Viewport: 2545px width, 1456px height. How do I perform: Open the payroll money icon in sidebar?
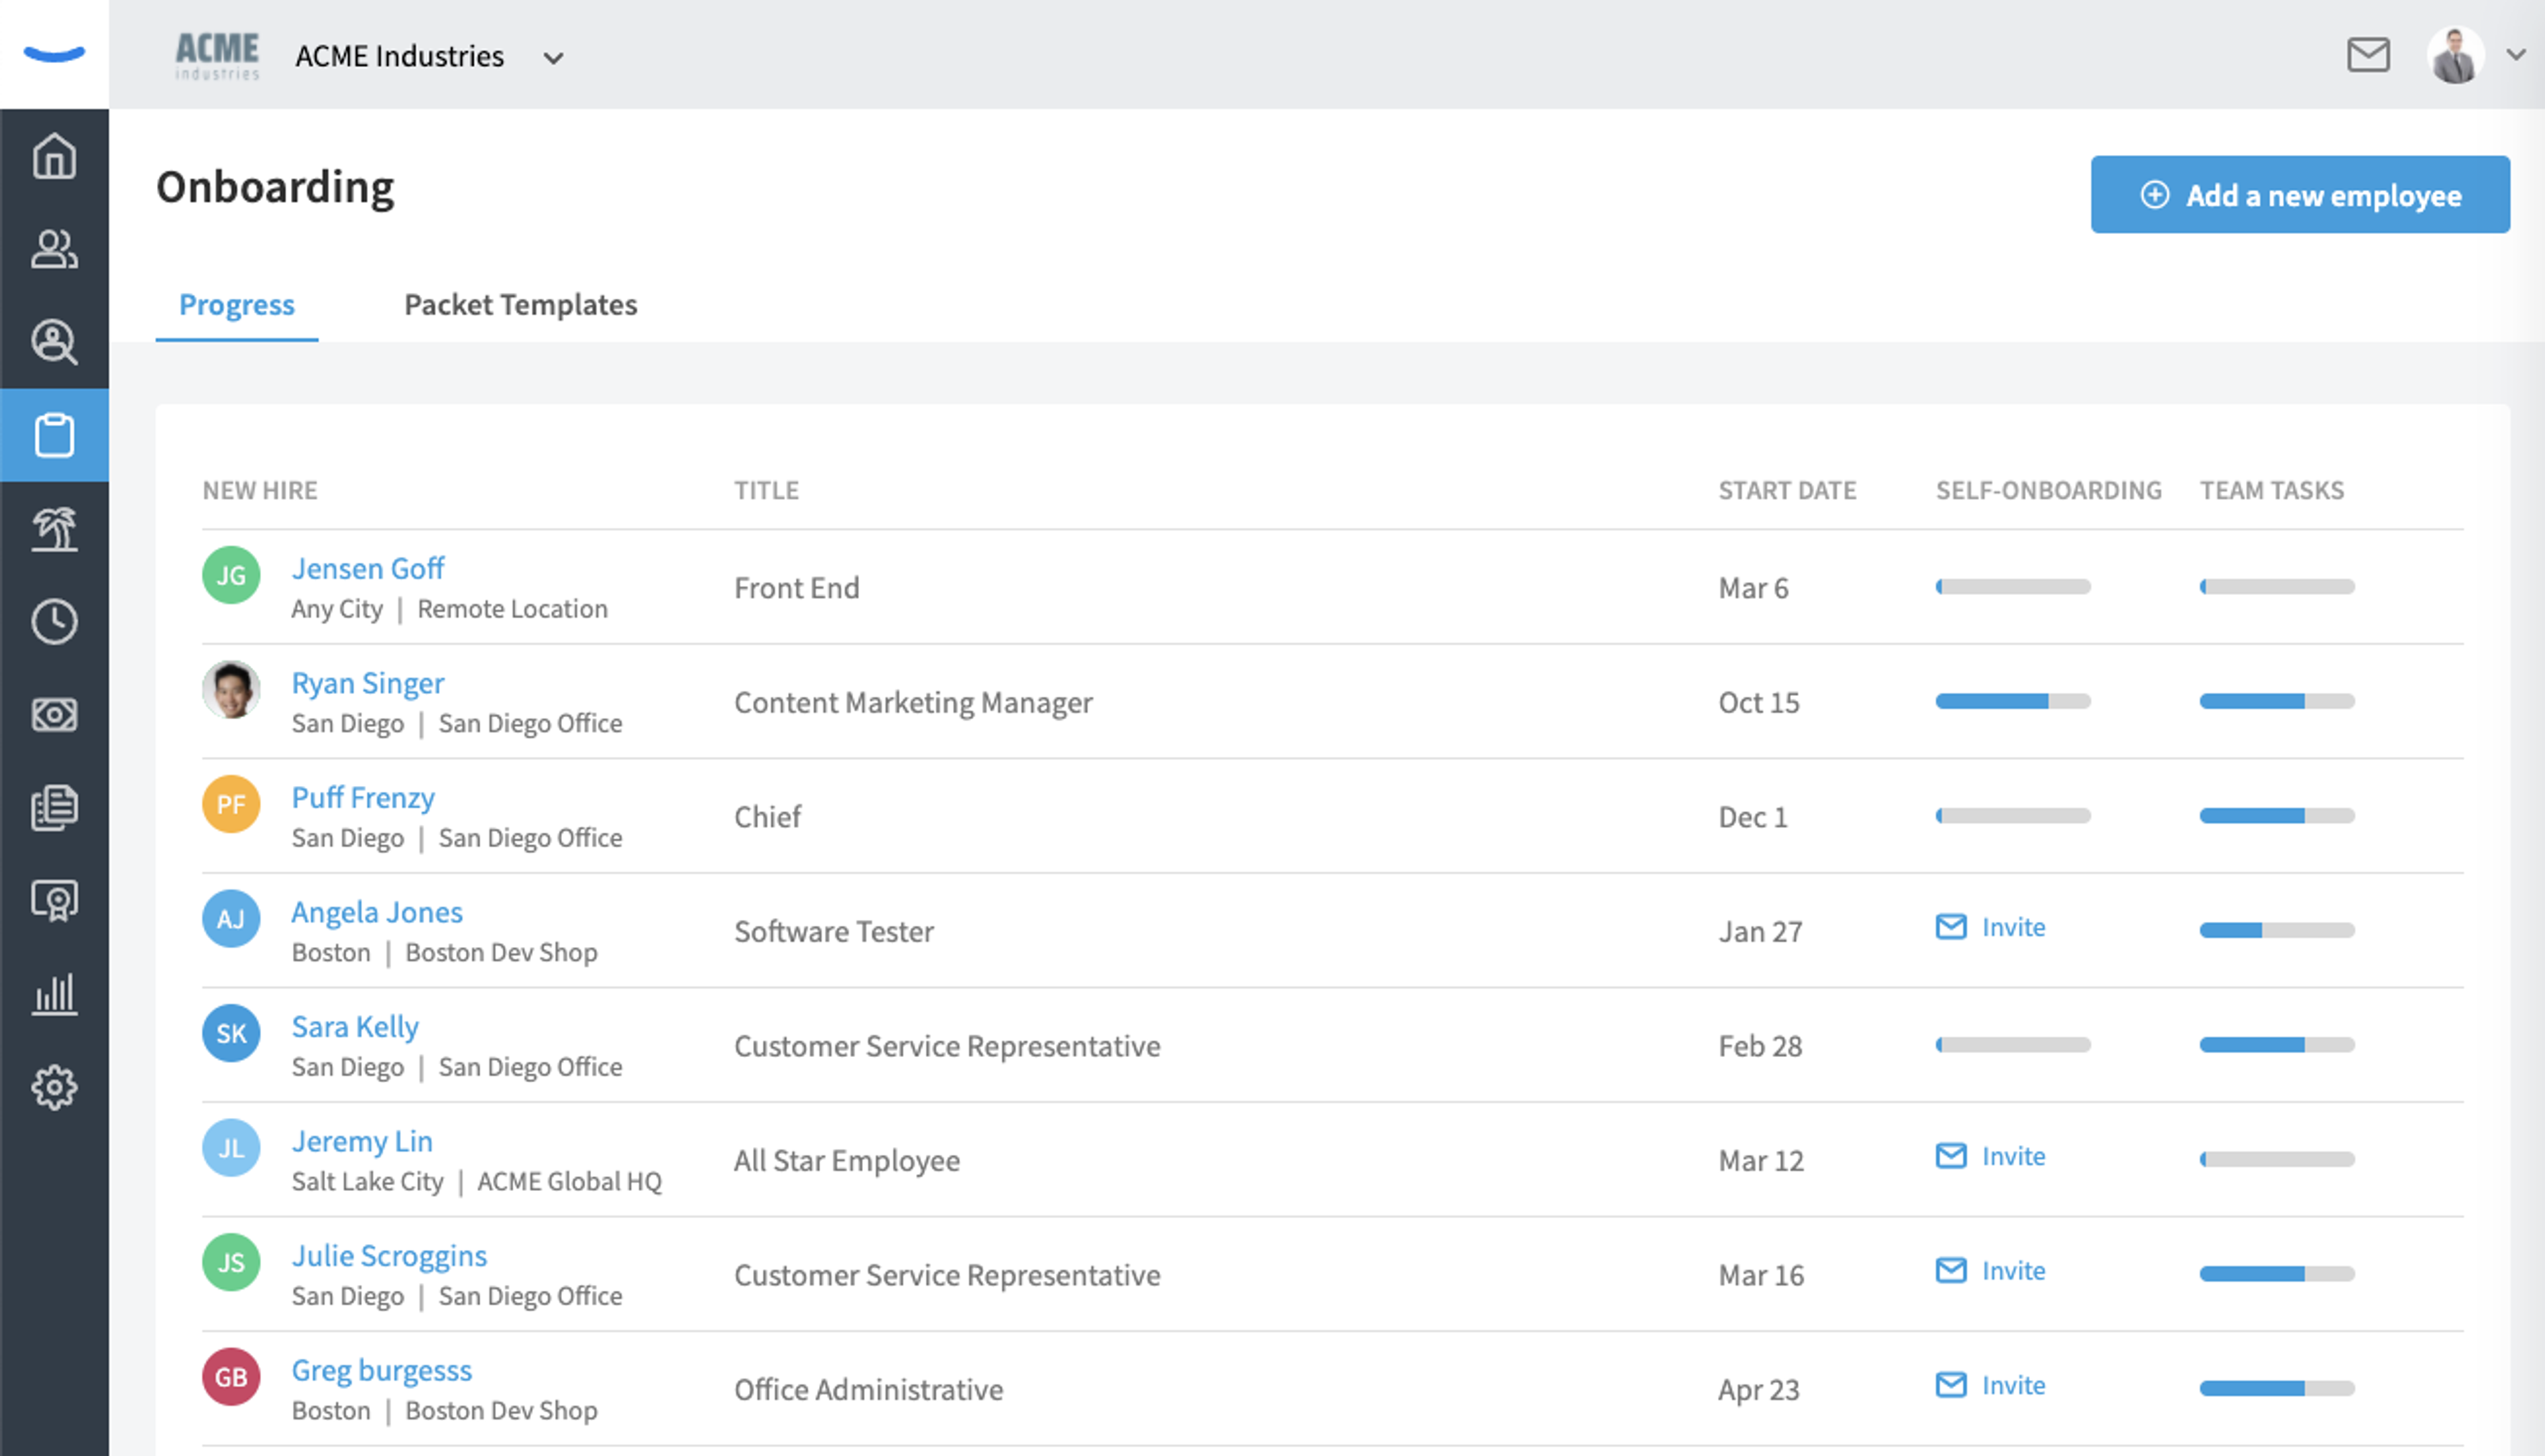coord(54,714)
